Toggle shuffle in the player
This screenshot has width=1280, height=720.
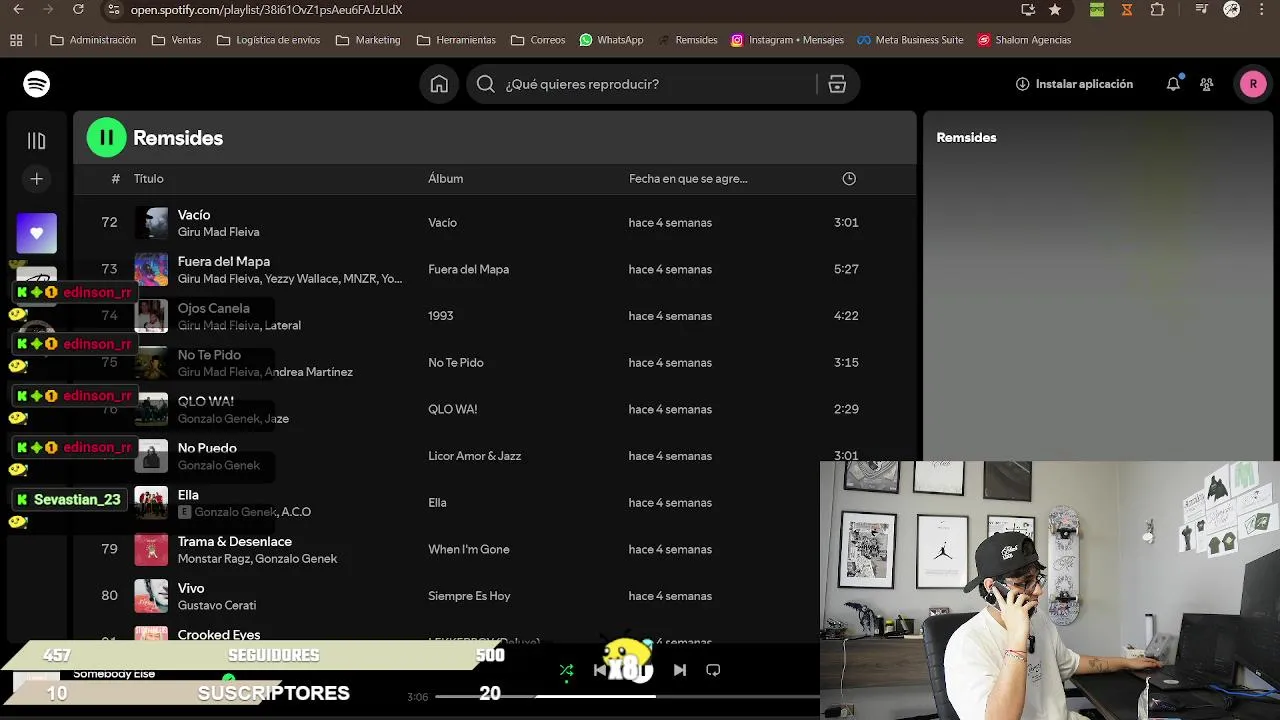pos(567,670)
